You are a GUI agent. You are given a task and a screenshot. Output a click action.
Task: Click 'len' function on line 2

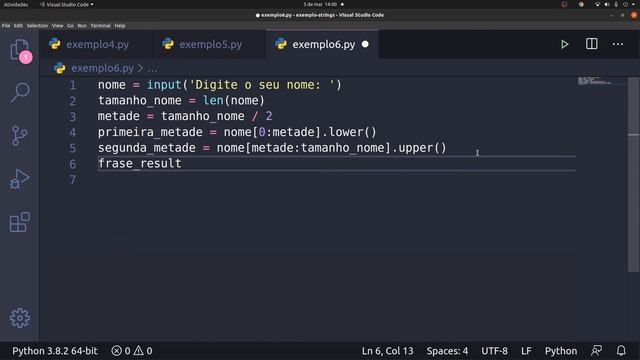point(213,100)
